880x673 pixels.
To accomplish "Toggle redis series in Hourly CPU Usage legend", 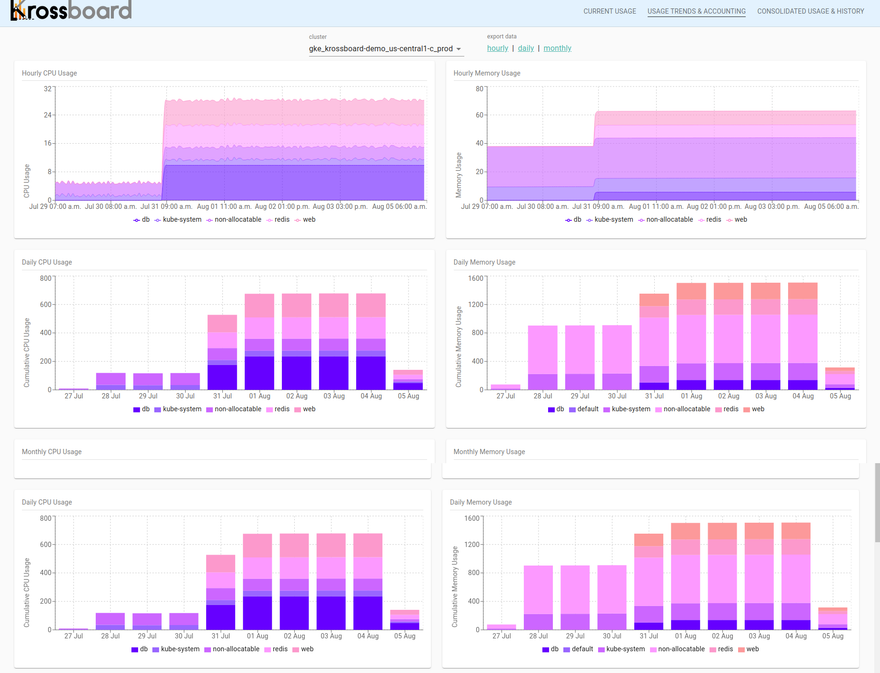I will [x=279, y=219].
